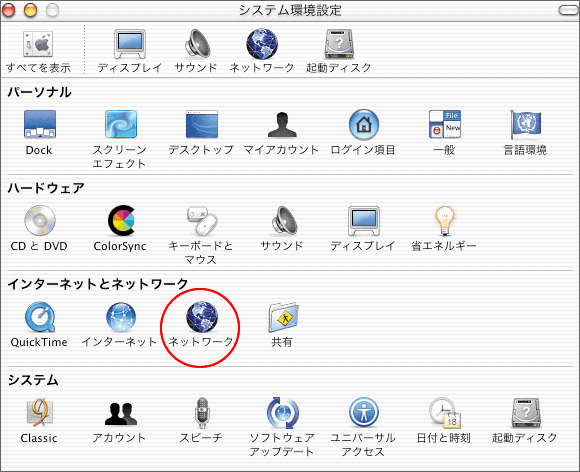Click the red close window button
This screenshot has width=580, height=472.
click(9, 10)
